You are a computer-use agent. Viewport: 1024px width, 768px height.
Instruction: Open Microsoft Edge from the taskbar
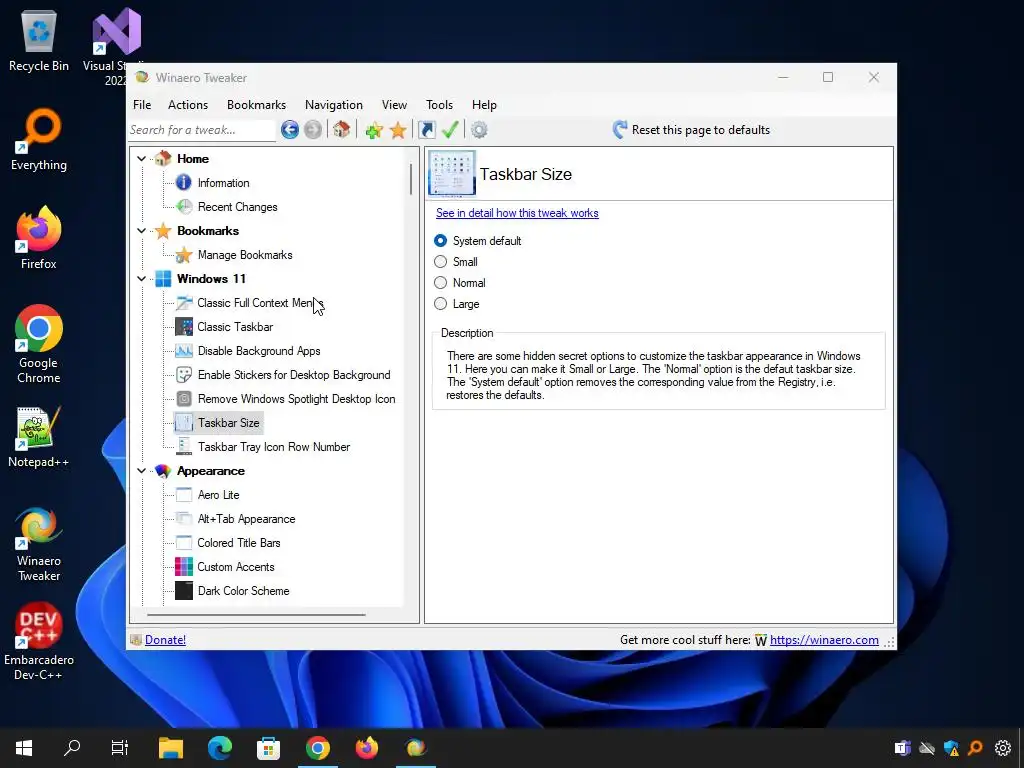[220, 748]
